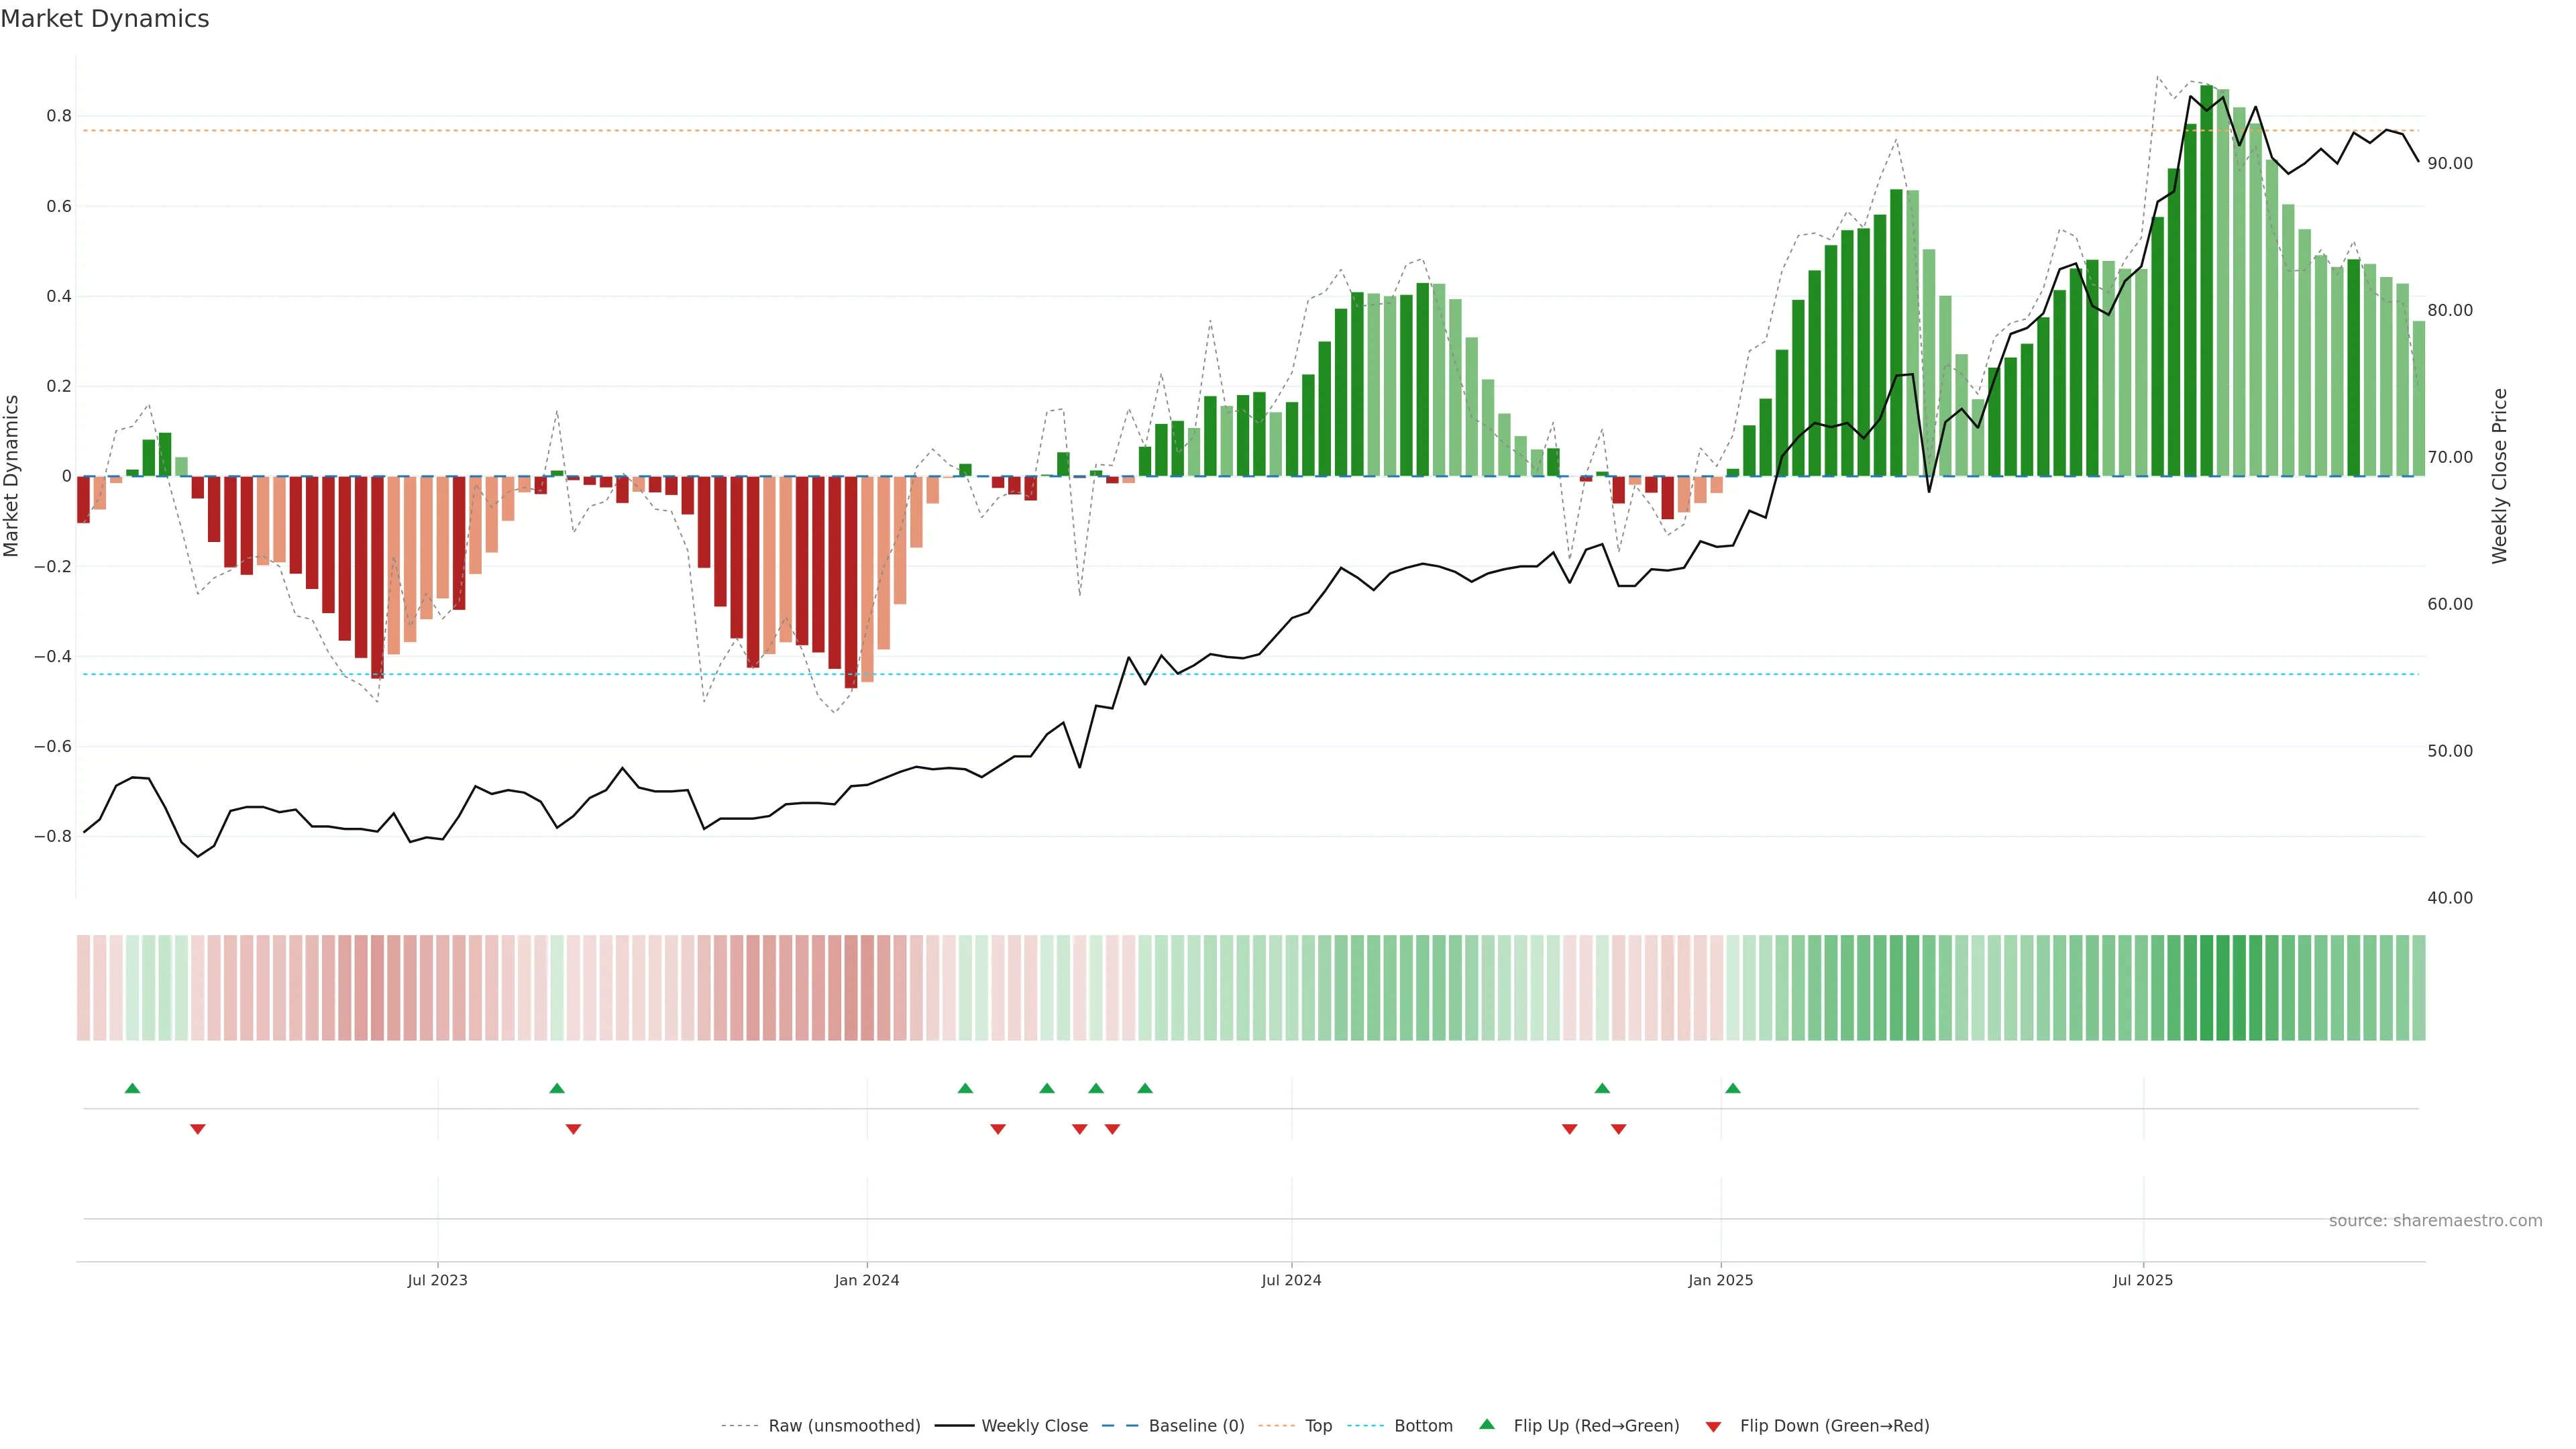Click the leftmost red Flip Down triangle marker
Viewport: 2576px width, 1449px height.
198,1129
